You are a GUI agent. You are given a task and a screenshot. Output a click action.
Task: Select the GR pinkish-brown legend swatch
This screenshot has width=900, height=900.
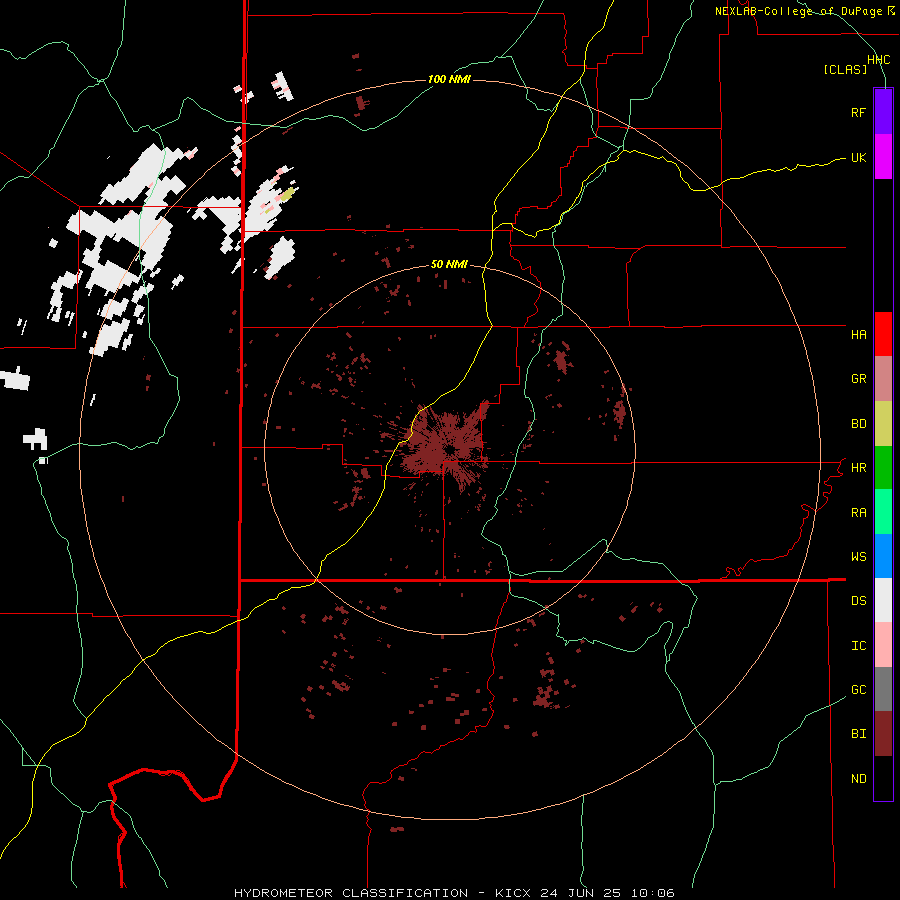(883, 379)
